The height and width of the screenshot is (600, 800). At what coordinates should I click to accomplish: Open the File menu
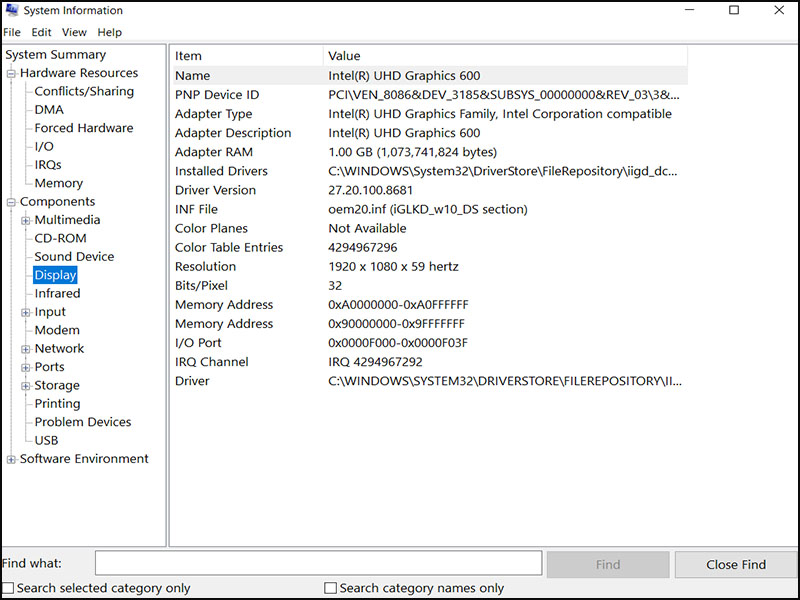pos(12,32)
